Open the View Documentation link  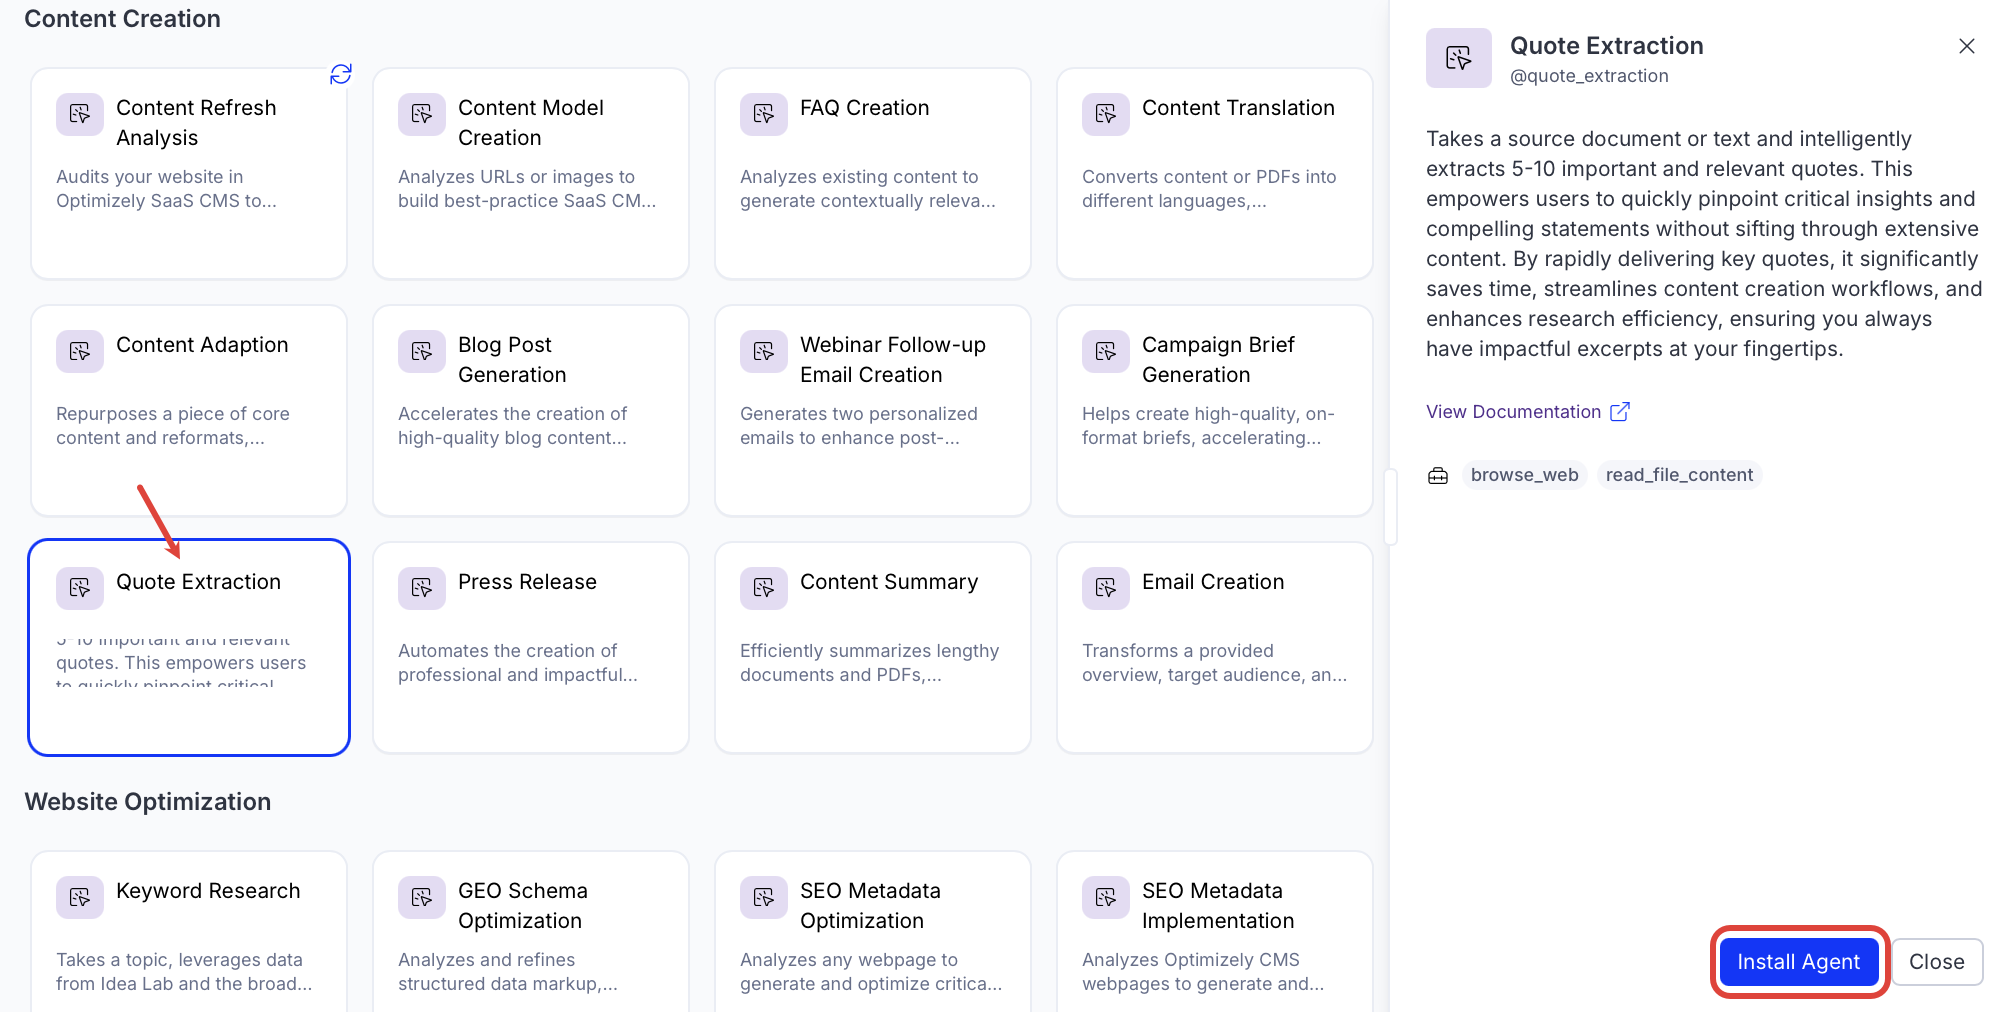click(1513, 412)
